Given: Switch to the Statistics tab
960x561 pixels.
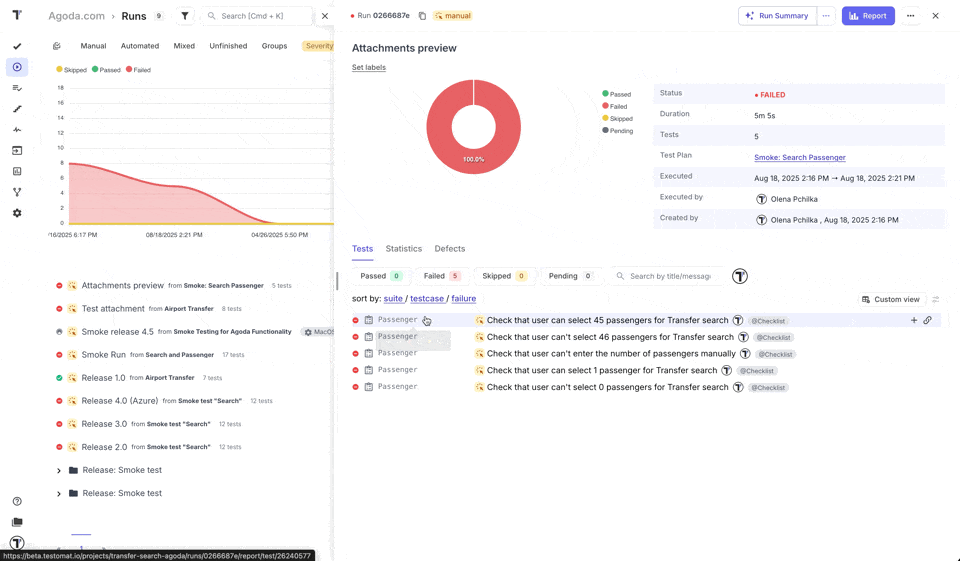Looking at the screenshot, I should pyautogui.click(x=404, y=249).
